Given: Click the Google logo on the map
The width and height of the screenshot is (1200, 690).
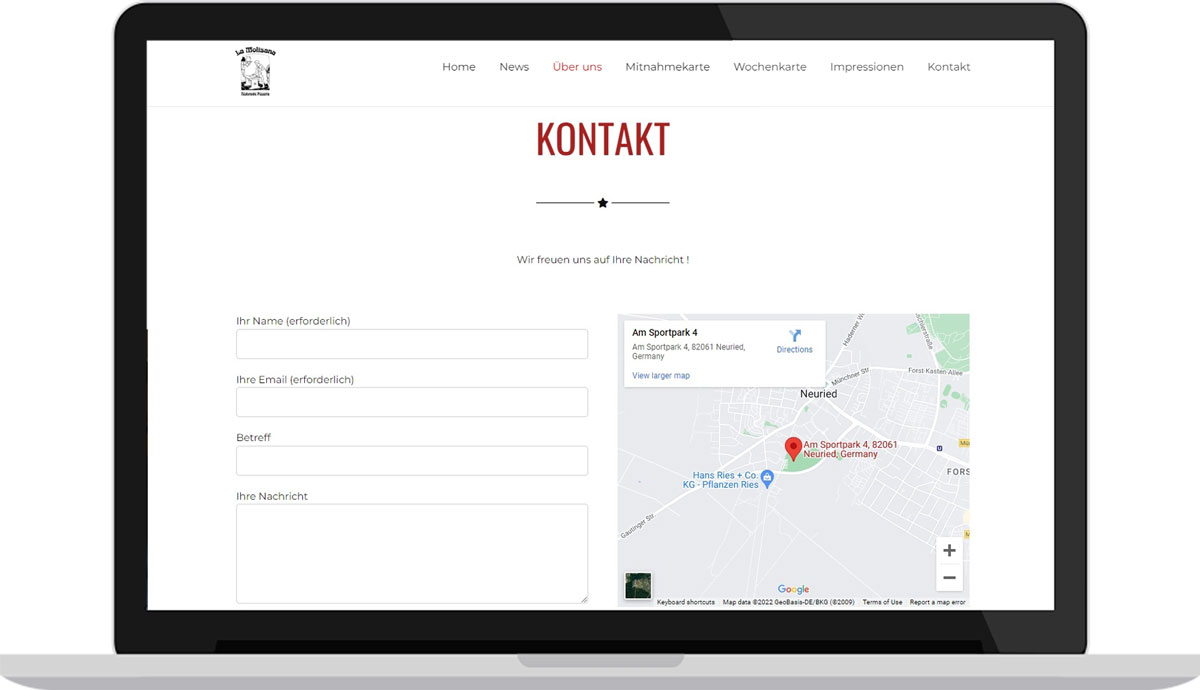Looking at the screenshot, I should (x=793, y=590).
